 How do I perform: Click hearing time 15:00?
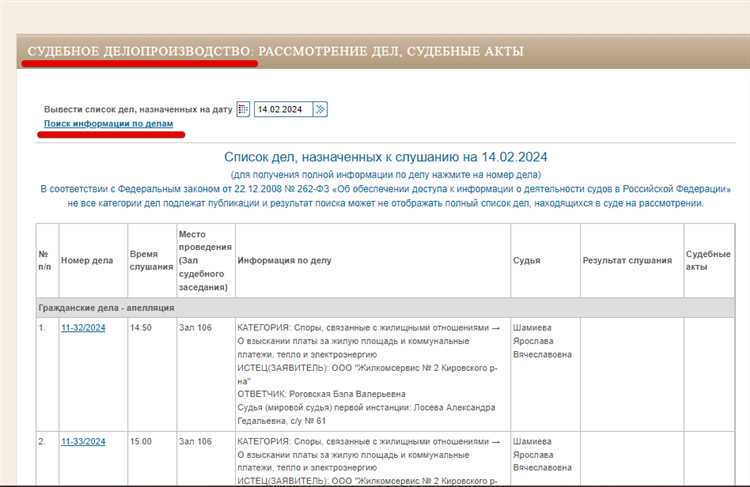pos(141,442)
